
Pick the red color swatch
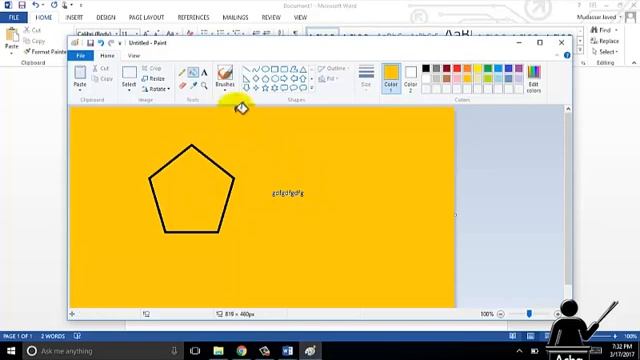(457, 69)
